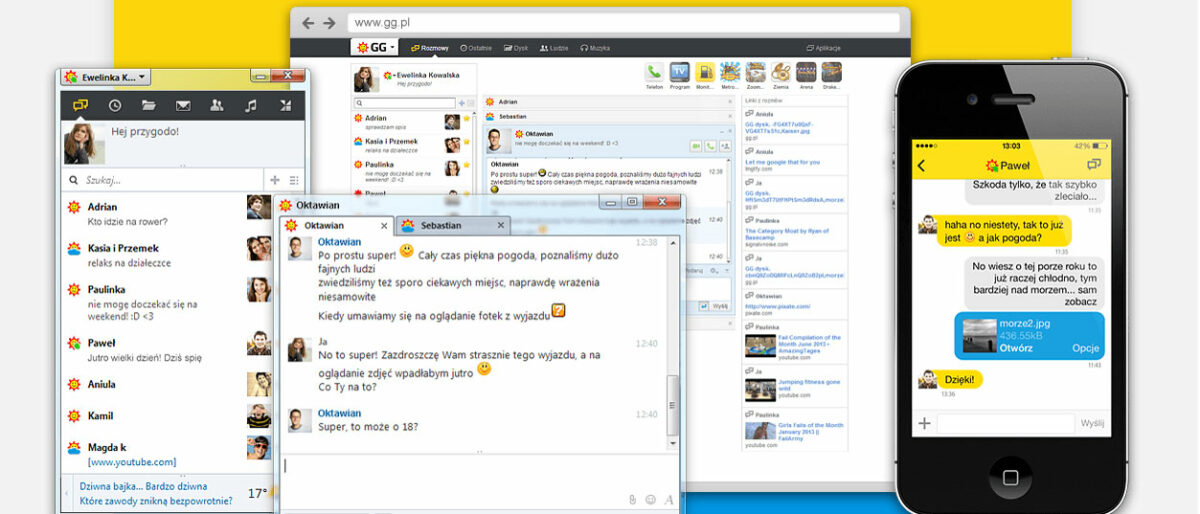Open the history clock icon in desktop app
Screen dimensions: 1200x514
pyautogui.click(x=115, y=105)
